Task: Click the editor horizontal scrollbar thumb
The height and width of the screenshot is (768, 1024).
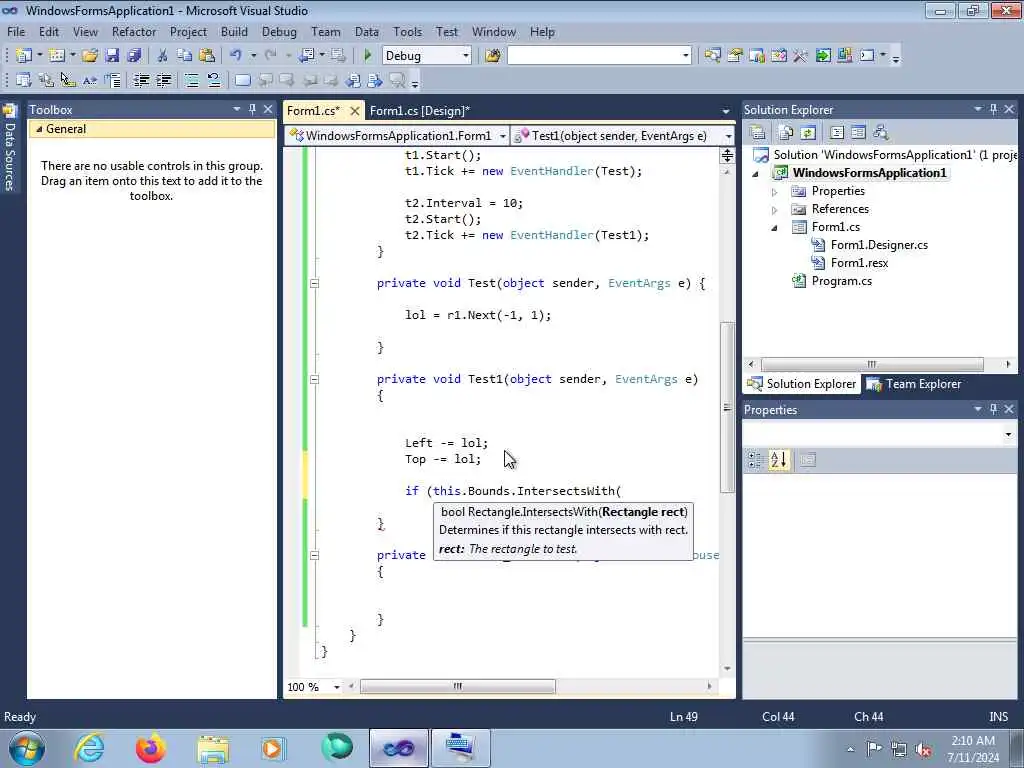Action: tap(458, 686)
